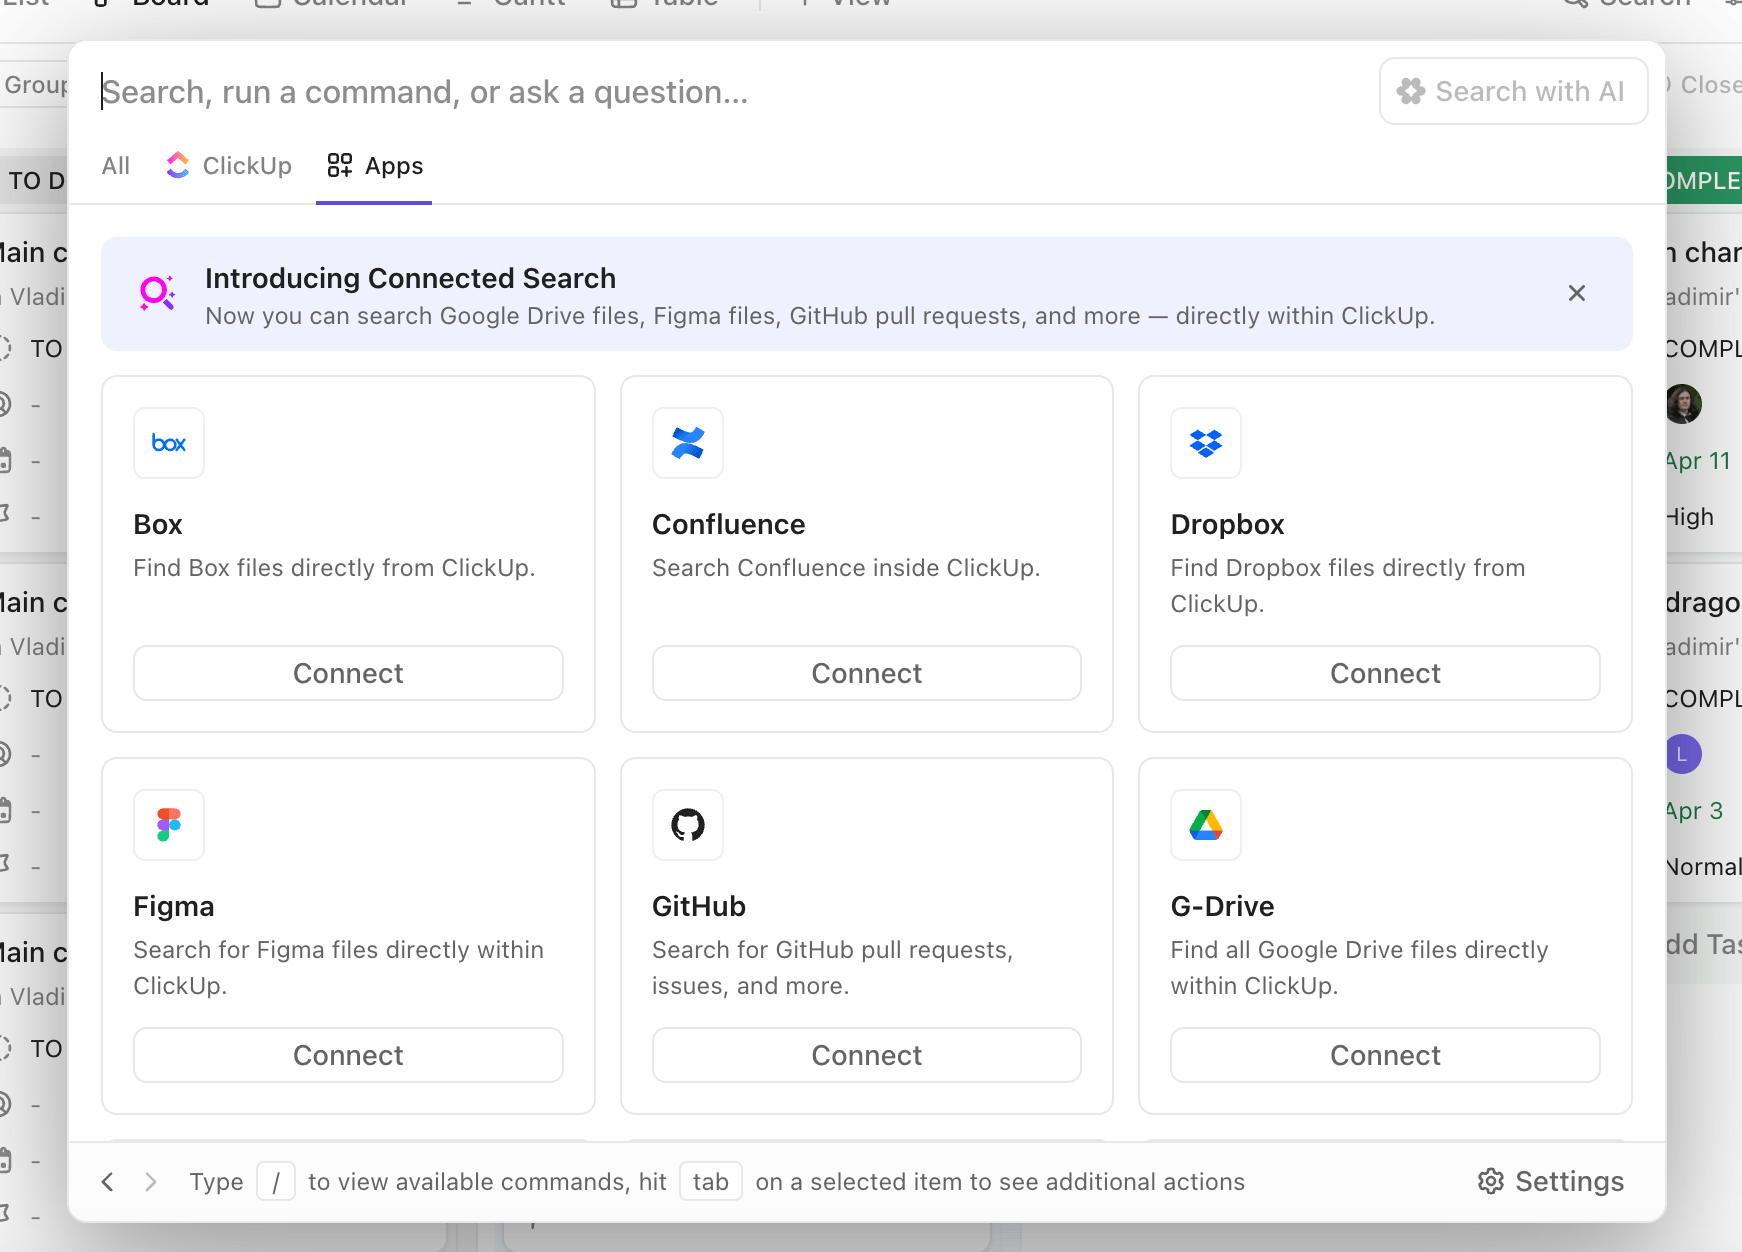Click the Figma logo icon
The image size is (1742, 1252).
pyautogui.click(x=169, y=825)
